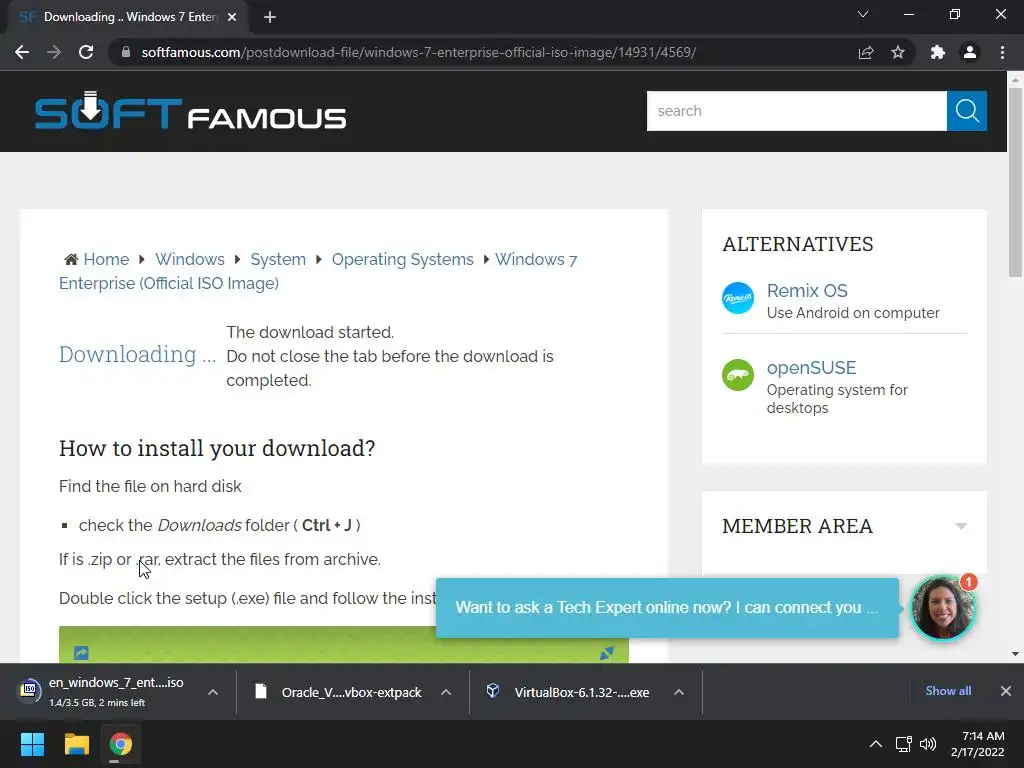The height and width of the screenshot is (768, 1024).
Task: Open the Operating Systems breadcrumb link
Action: coord(402,259)
